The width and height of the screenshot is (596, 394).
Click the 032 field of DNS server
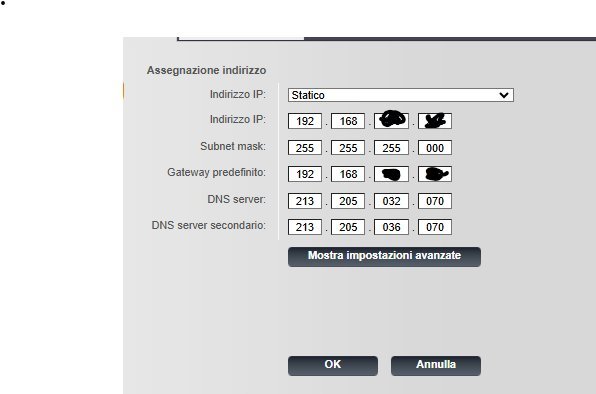392,201
